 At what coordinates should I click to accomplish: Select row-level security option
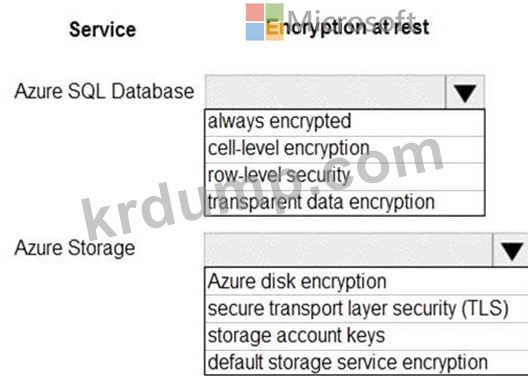[x=344, y=176]
